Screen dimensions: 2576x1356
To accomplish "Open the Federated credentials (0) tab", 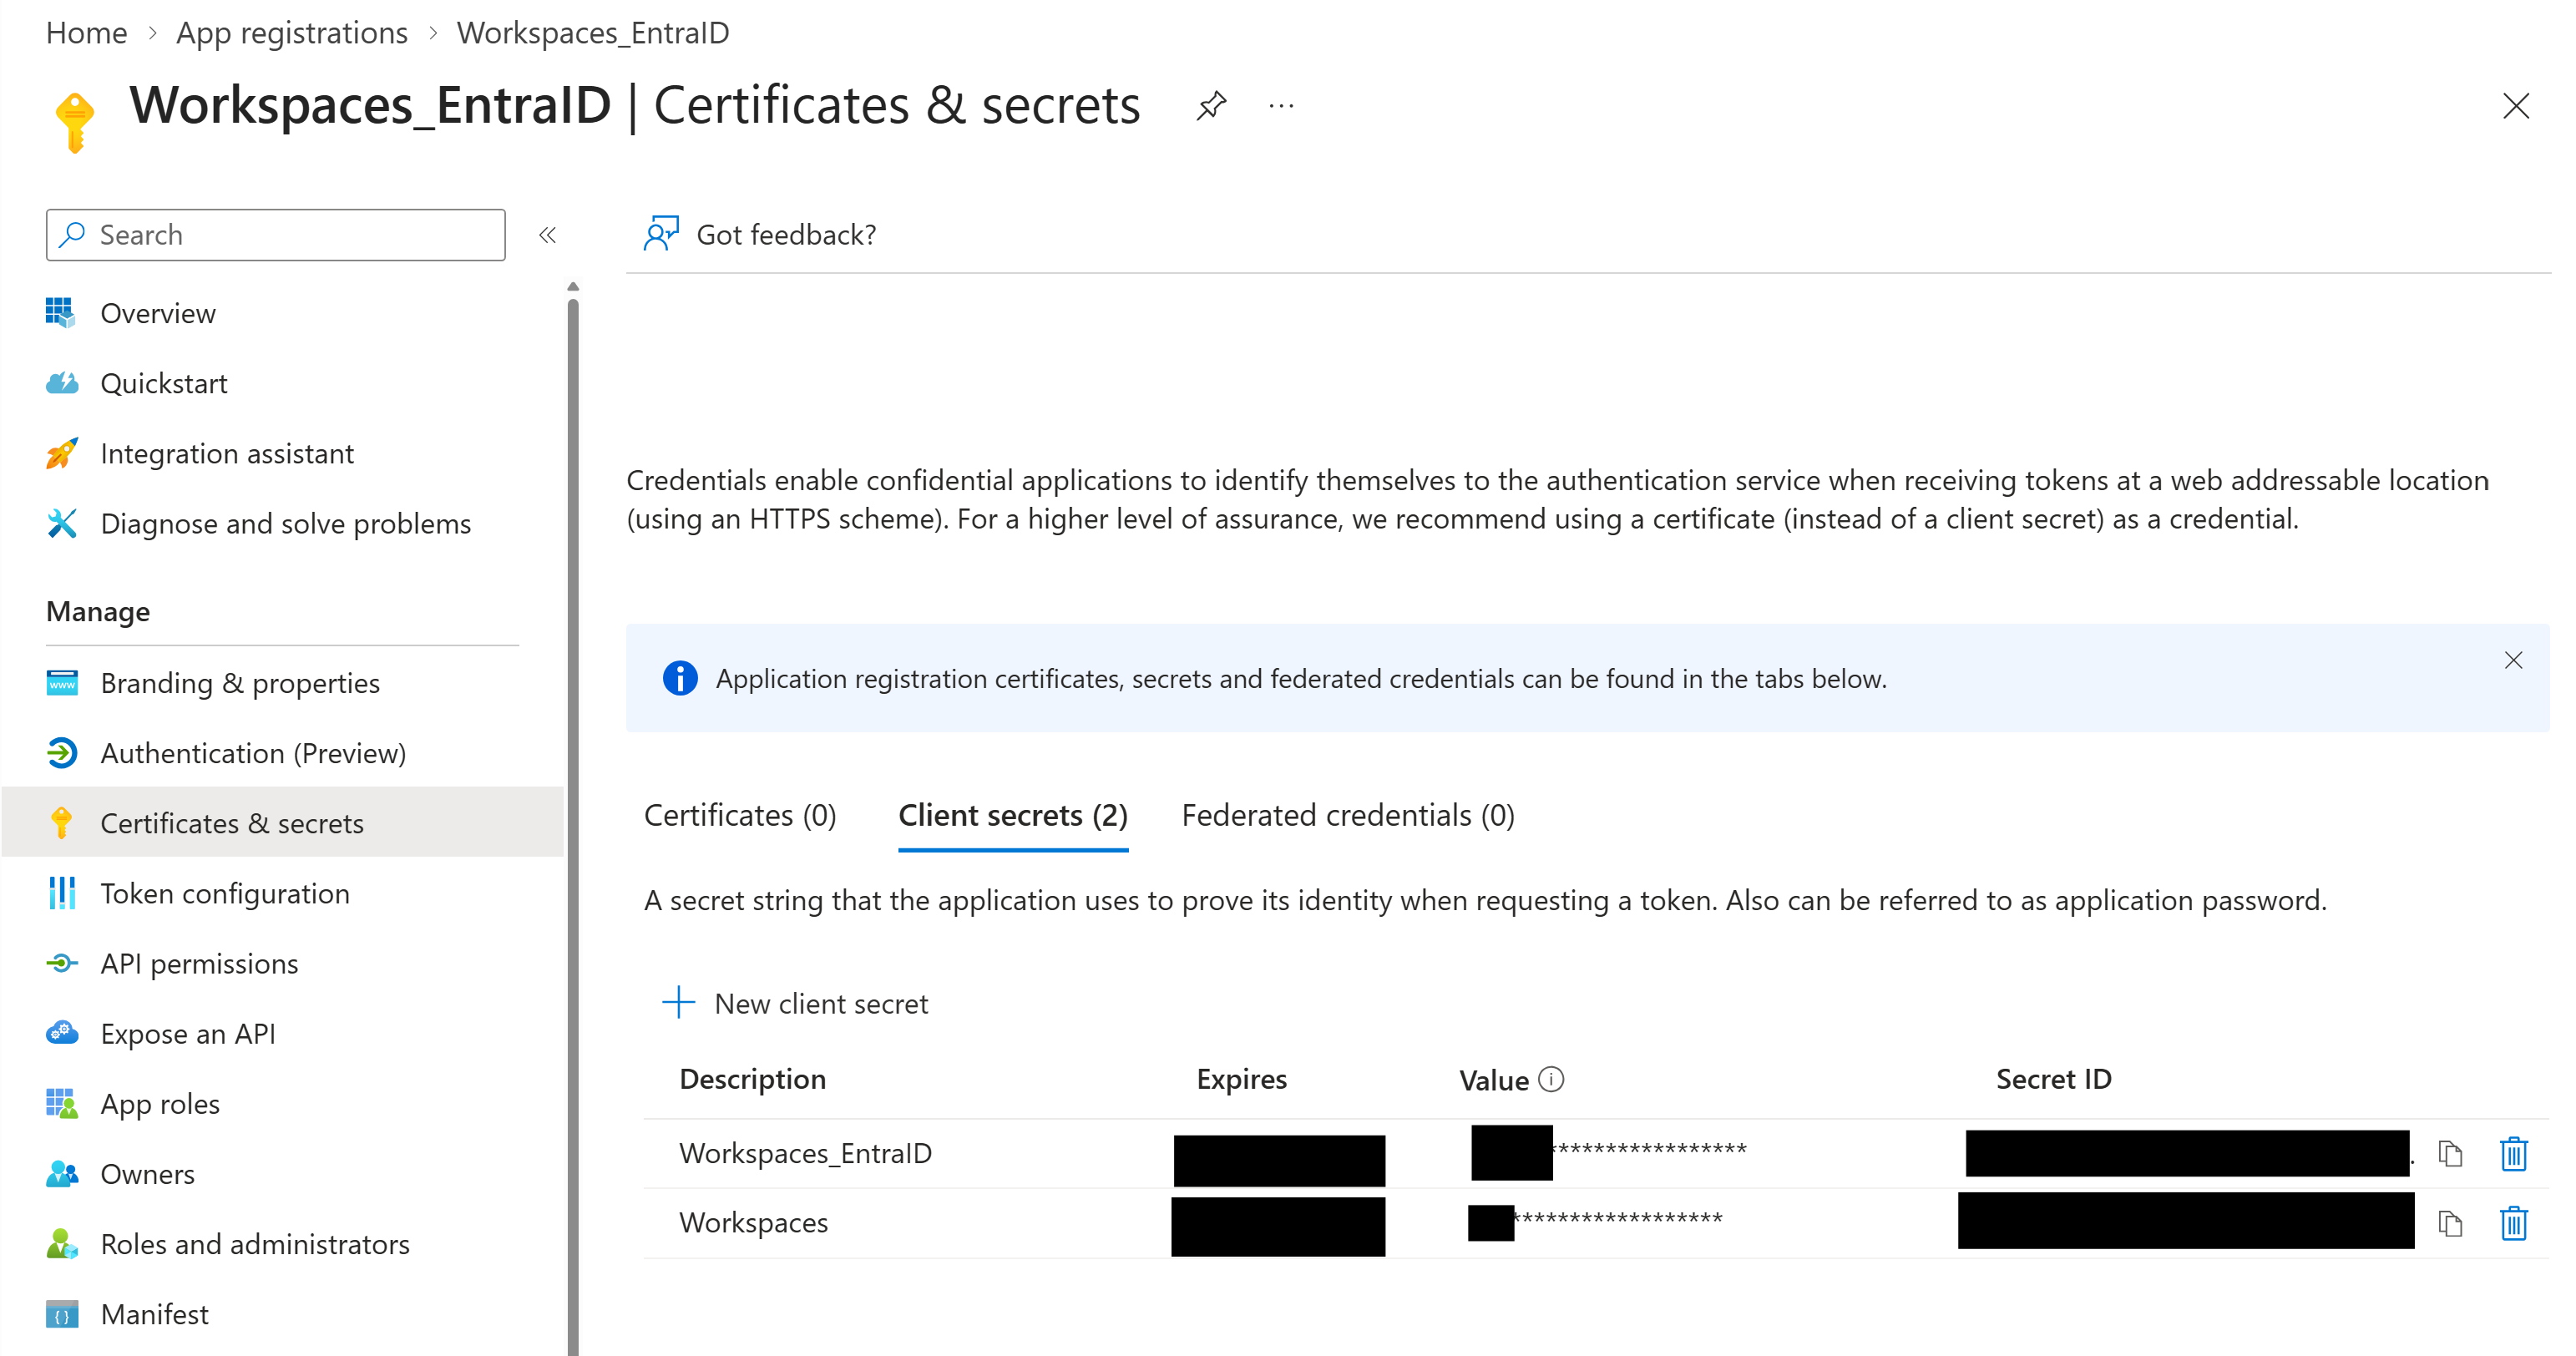I will tap(1348, 815).
